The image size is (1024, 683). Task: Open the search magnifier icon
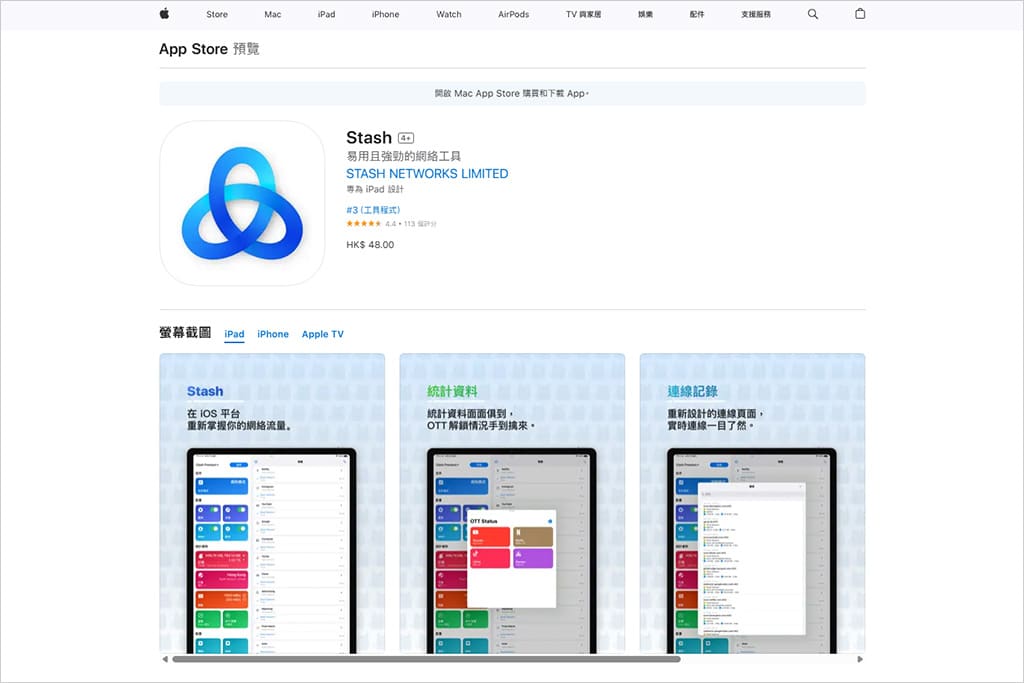tap(813, 14)
